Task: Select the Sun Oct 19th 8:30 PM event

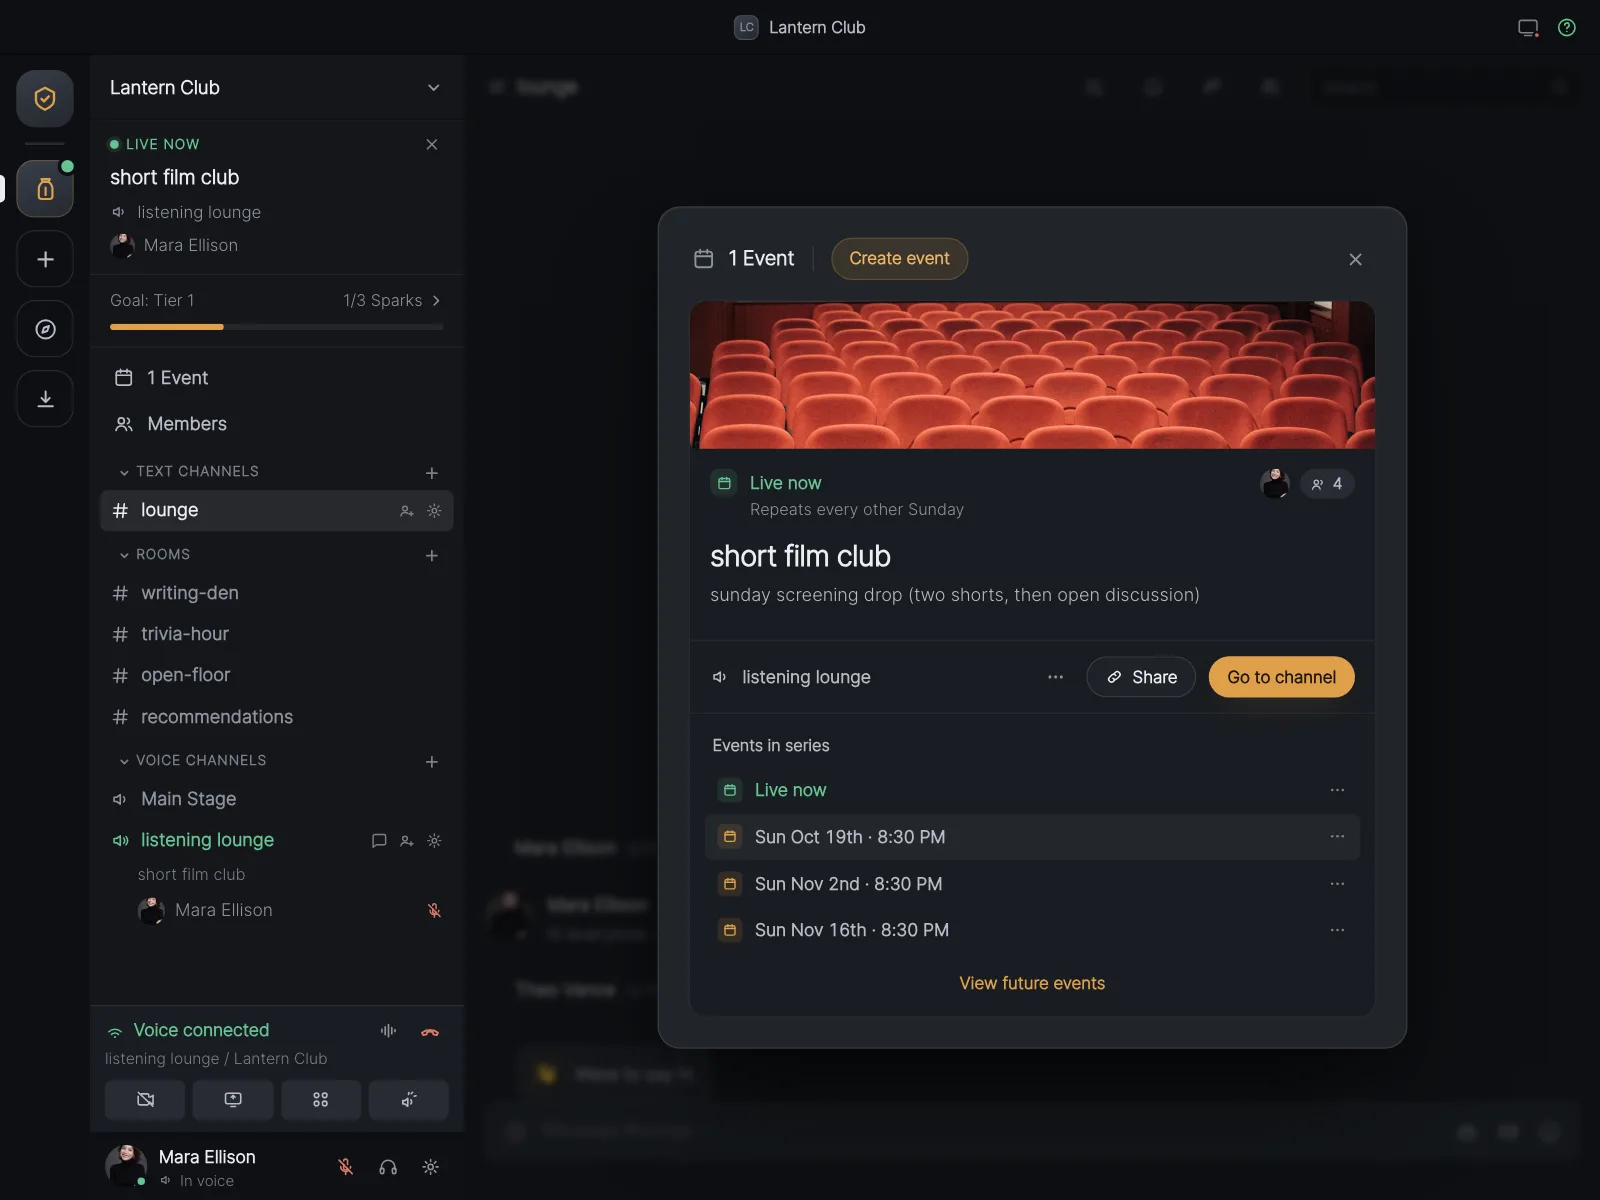Action: click(1032, 837)
